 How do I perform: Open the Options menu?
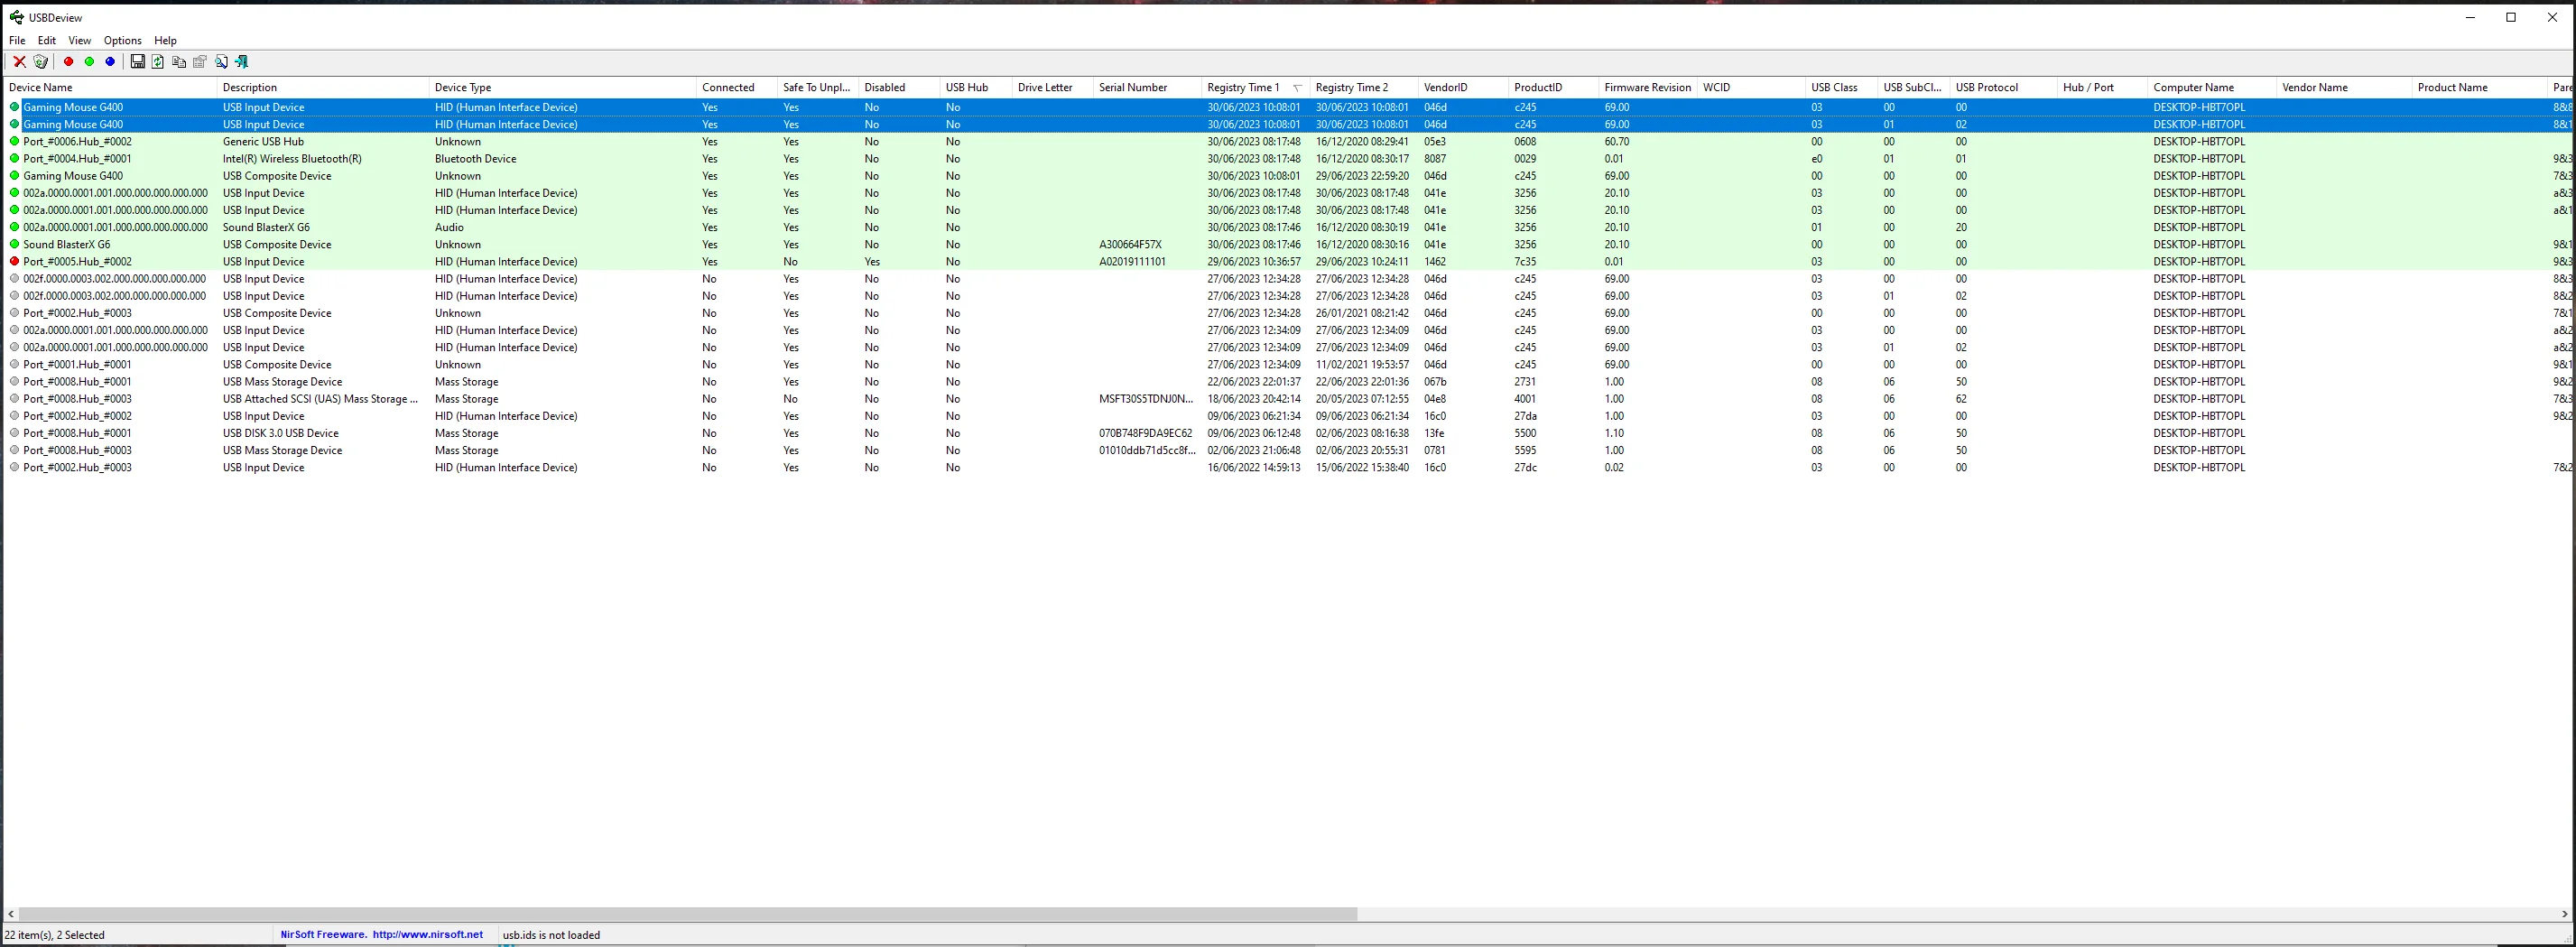pyautogui.click(x=123, y=41)
